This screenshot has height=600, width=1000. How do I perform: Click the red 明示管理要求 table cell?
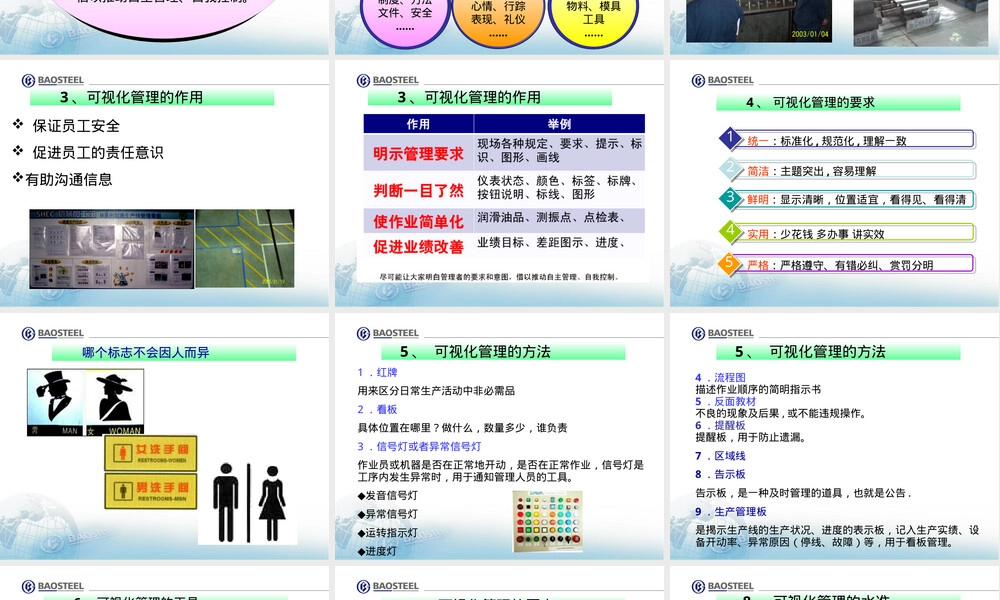pos(418,153)
